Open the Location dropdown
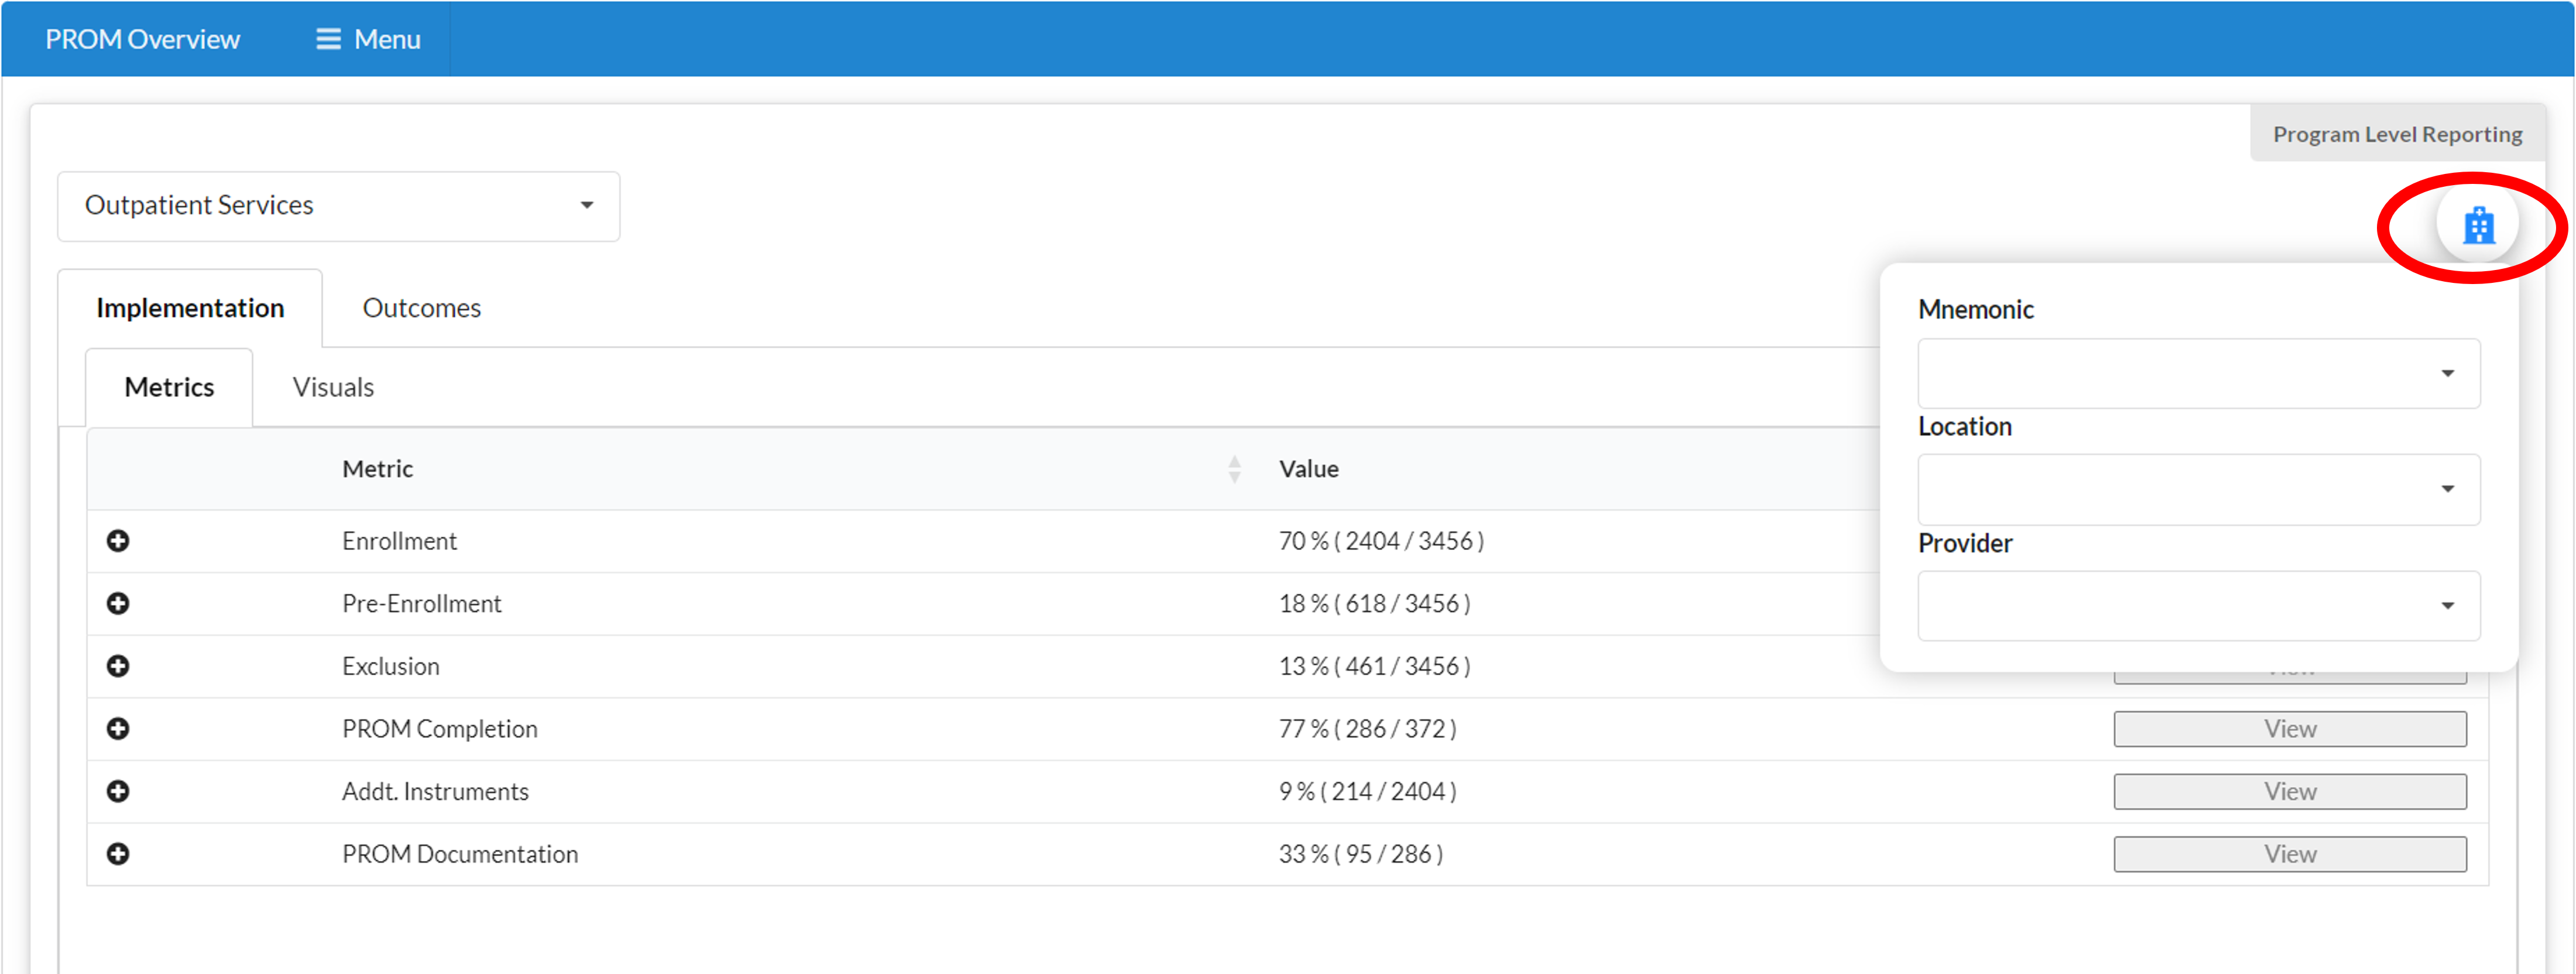2576x974 pixels. (2198, 489)
